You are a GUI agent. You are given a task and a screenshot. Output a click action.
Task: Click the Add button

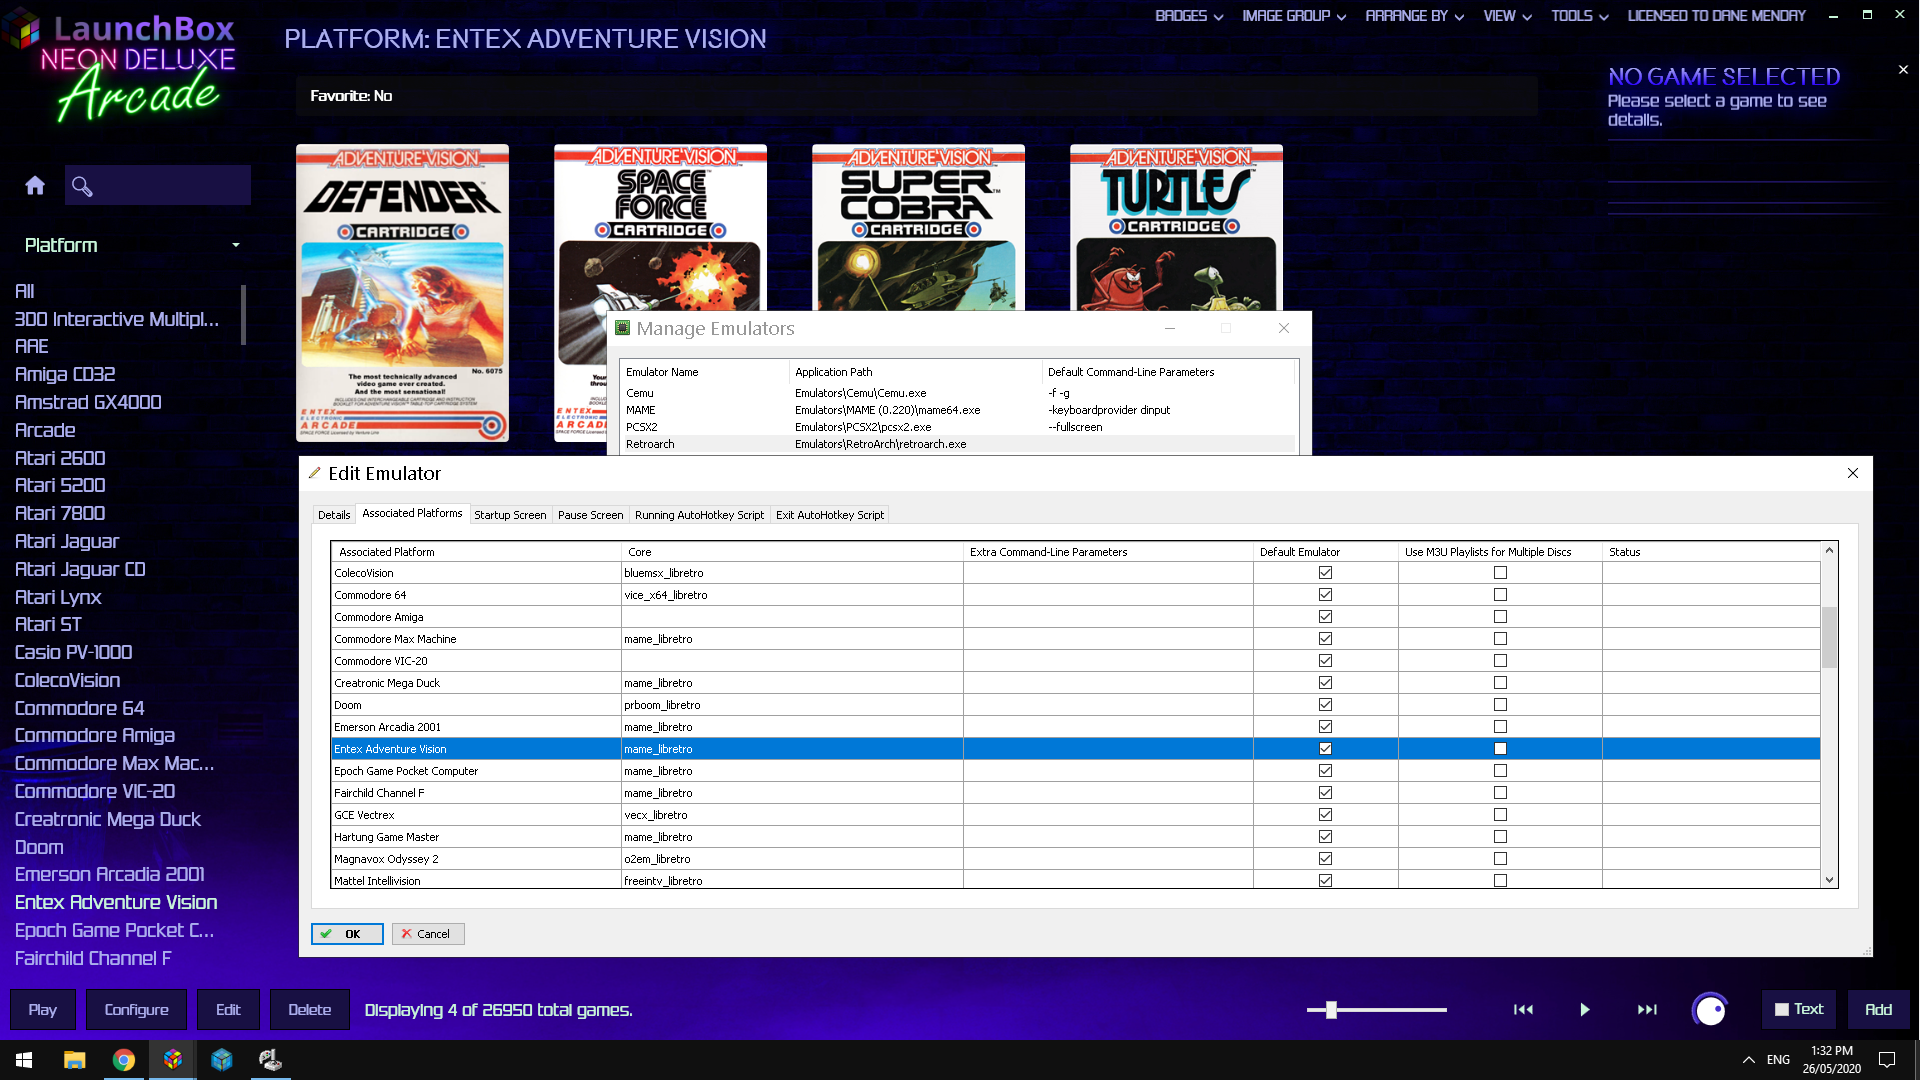coord(1878,1010)
